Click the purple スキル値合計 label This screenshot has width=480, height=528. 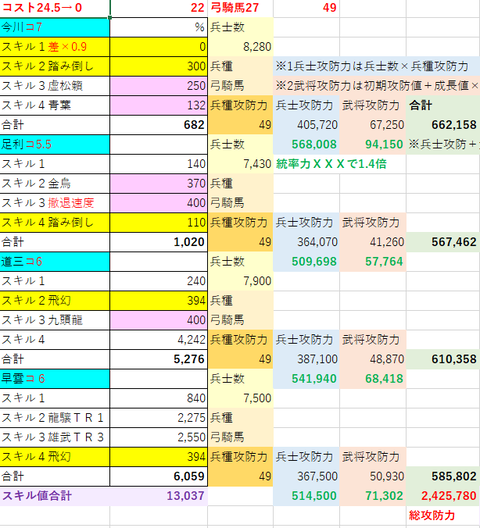(37, 496)
